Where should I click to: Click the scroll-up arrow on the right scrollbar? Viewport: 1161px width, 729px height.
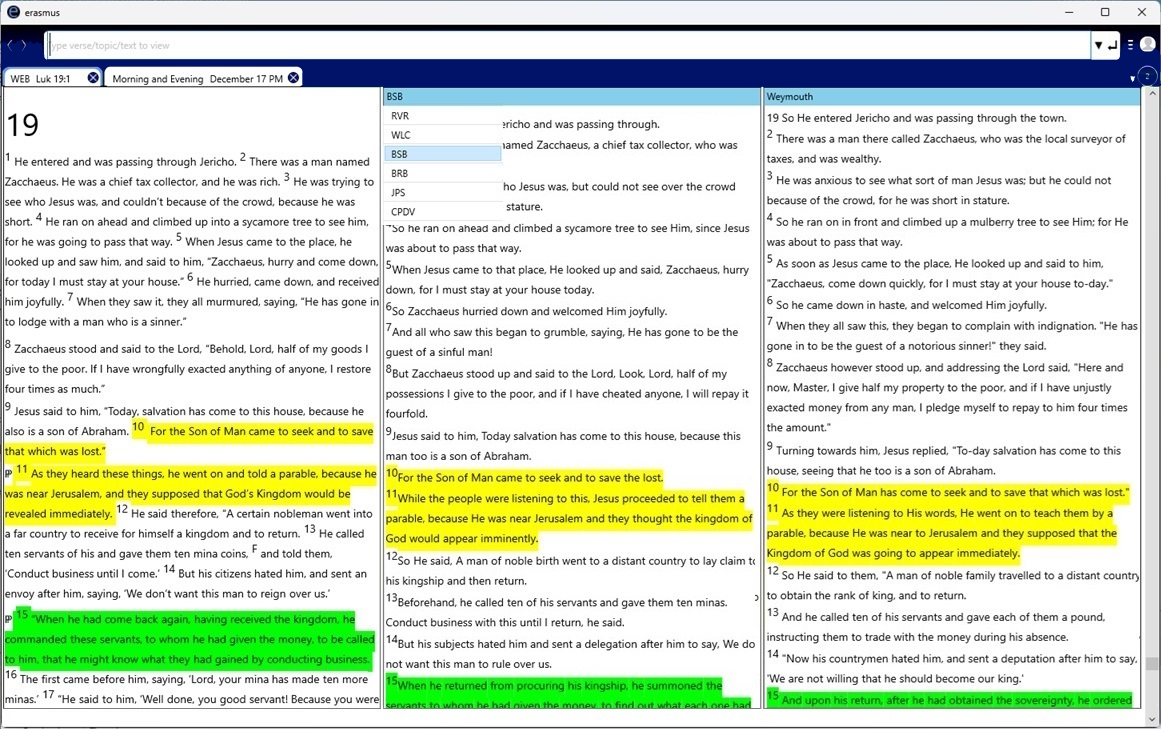[1151, 95]
